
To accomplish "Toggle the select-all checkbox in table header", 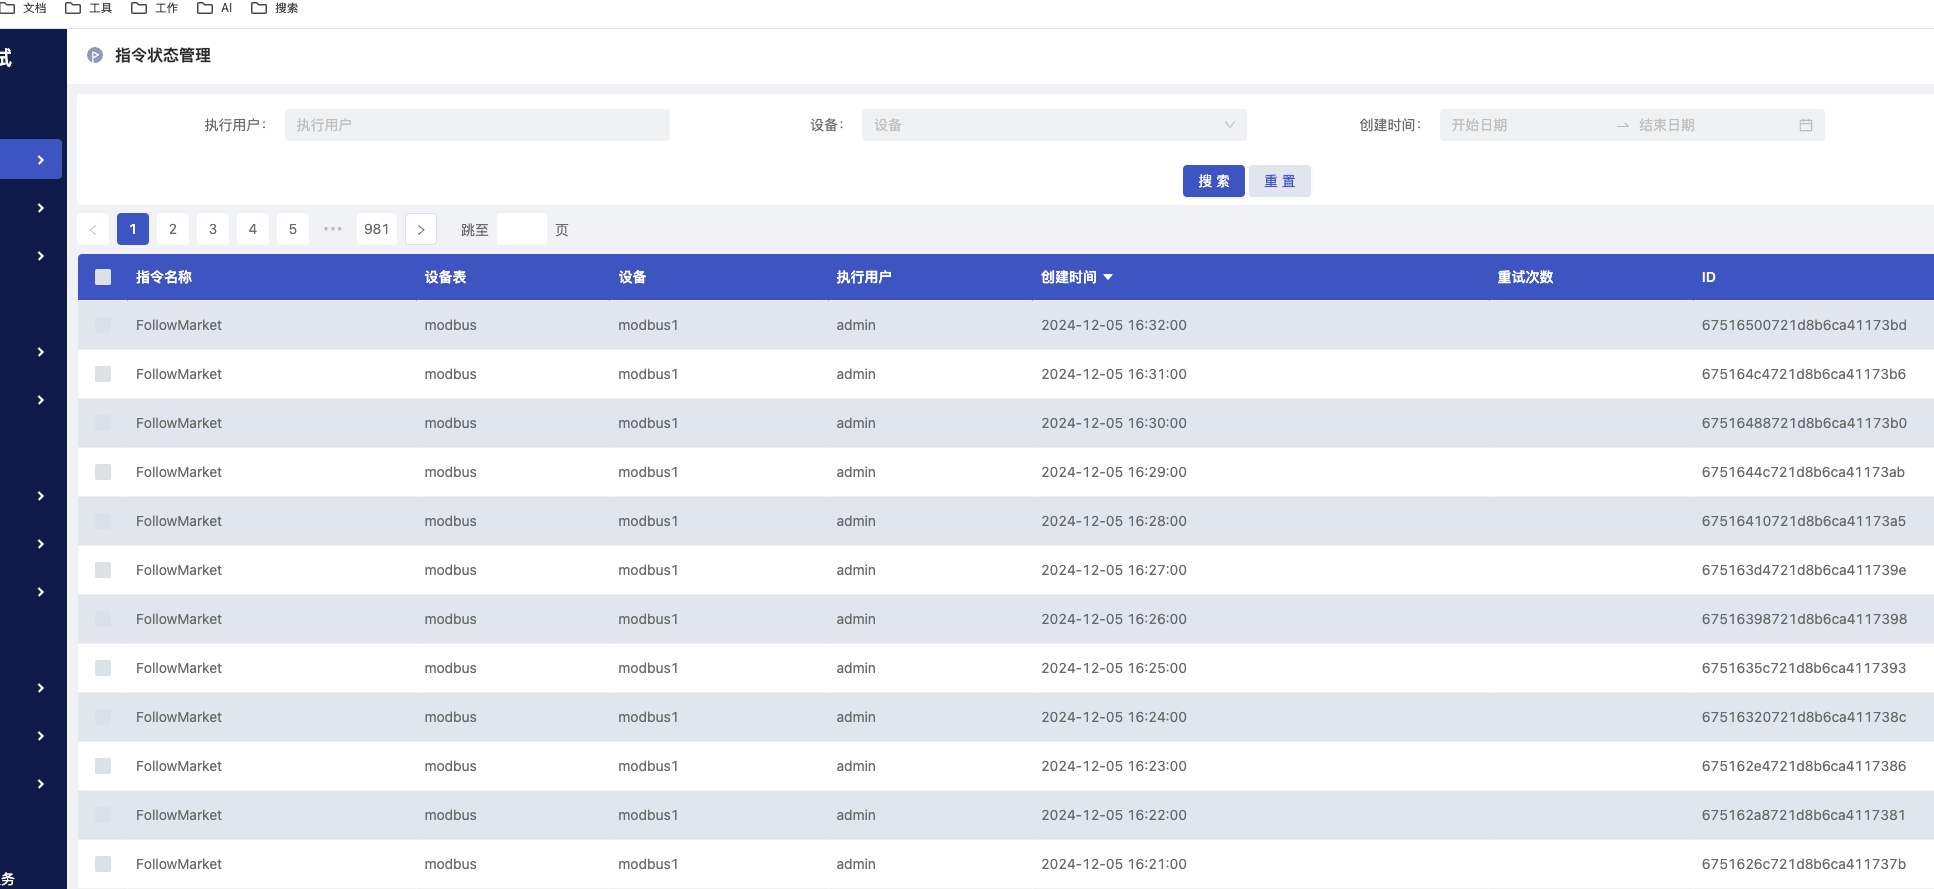I will 103,277.
